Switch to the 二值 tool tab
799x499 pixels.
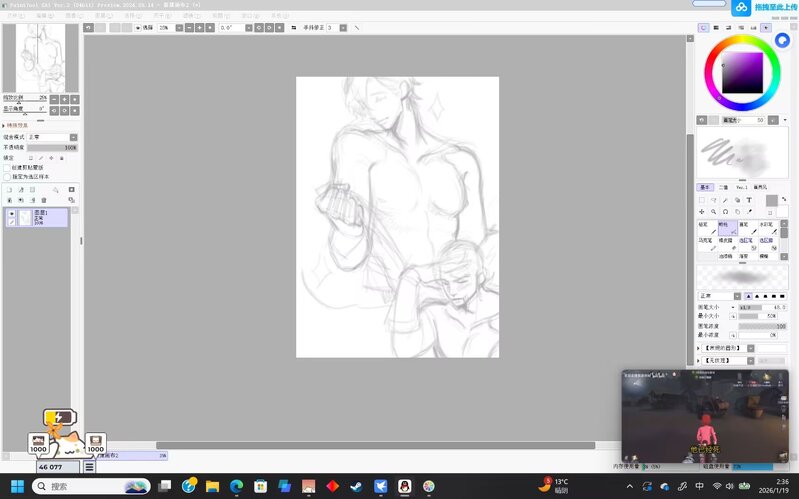point(723,187)
